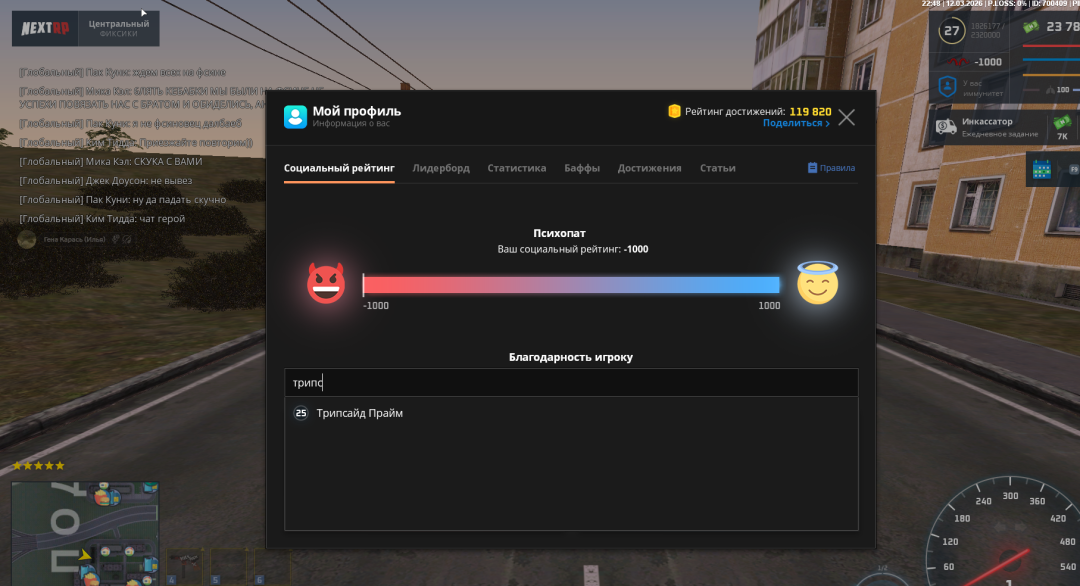The height and width of the screenshot is (586, 1080).
Task: Click the player name search field
Action: point(571,383)
